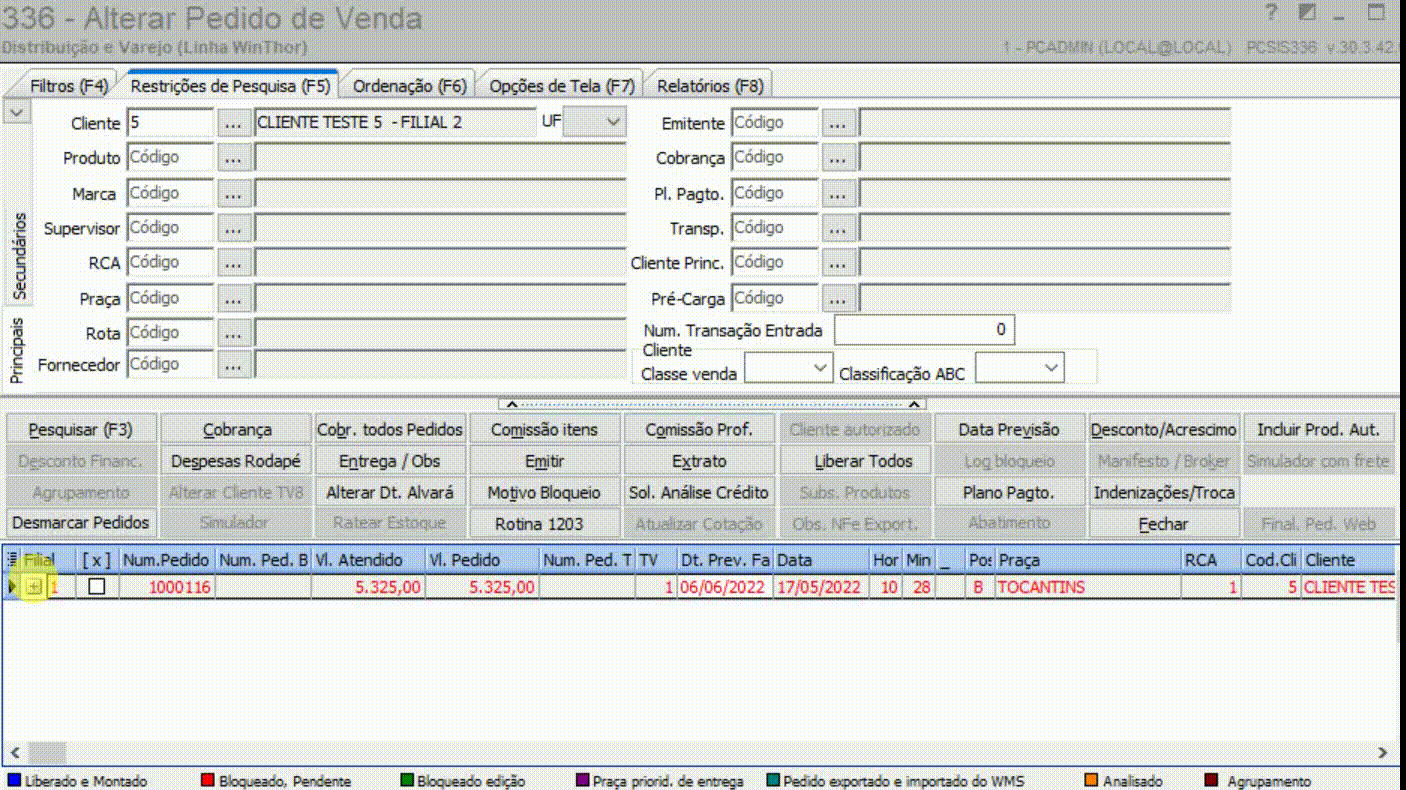Open Fornecedor lookup ellipsis button
The image size is (1406, 790).
[x=233, y=366]
